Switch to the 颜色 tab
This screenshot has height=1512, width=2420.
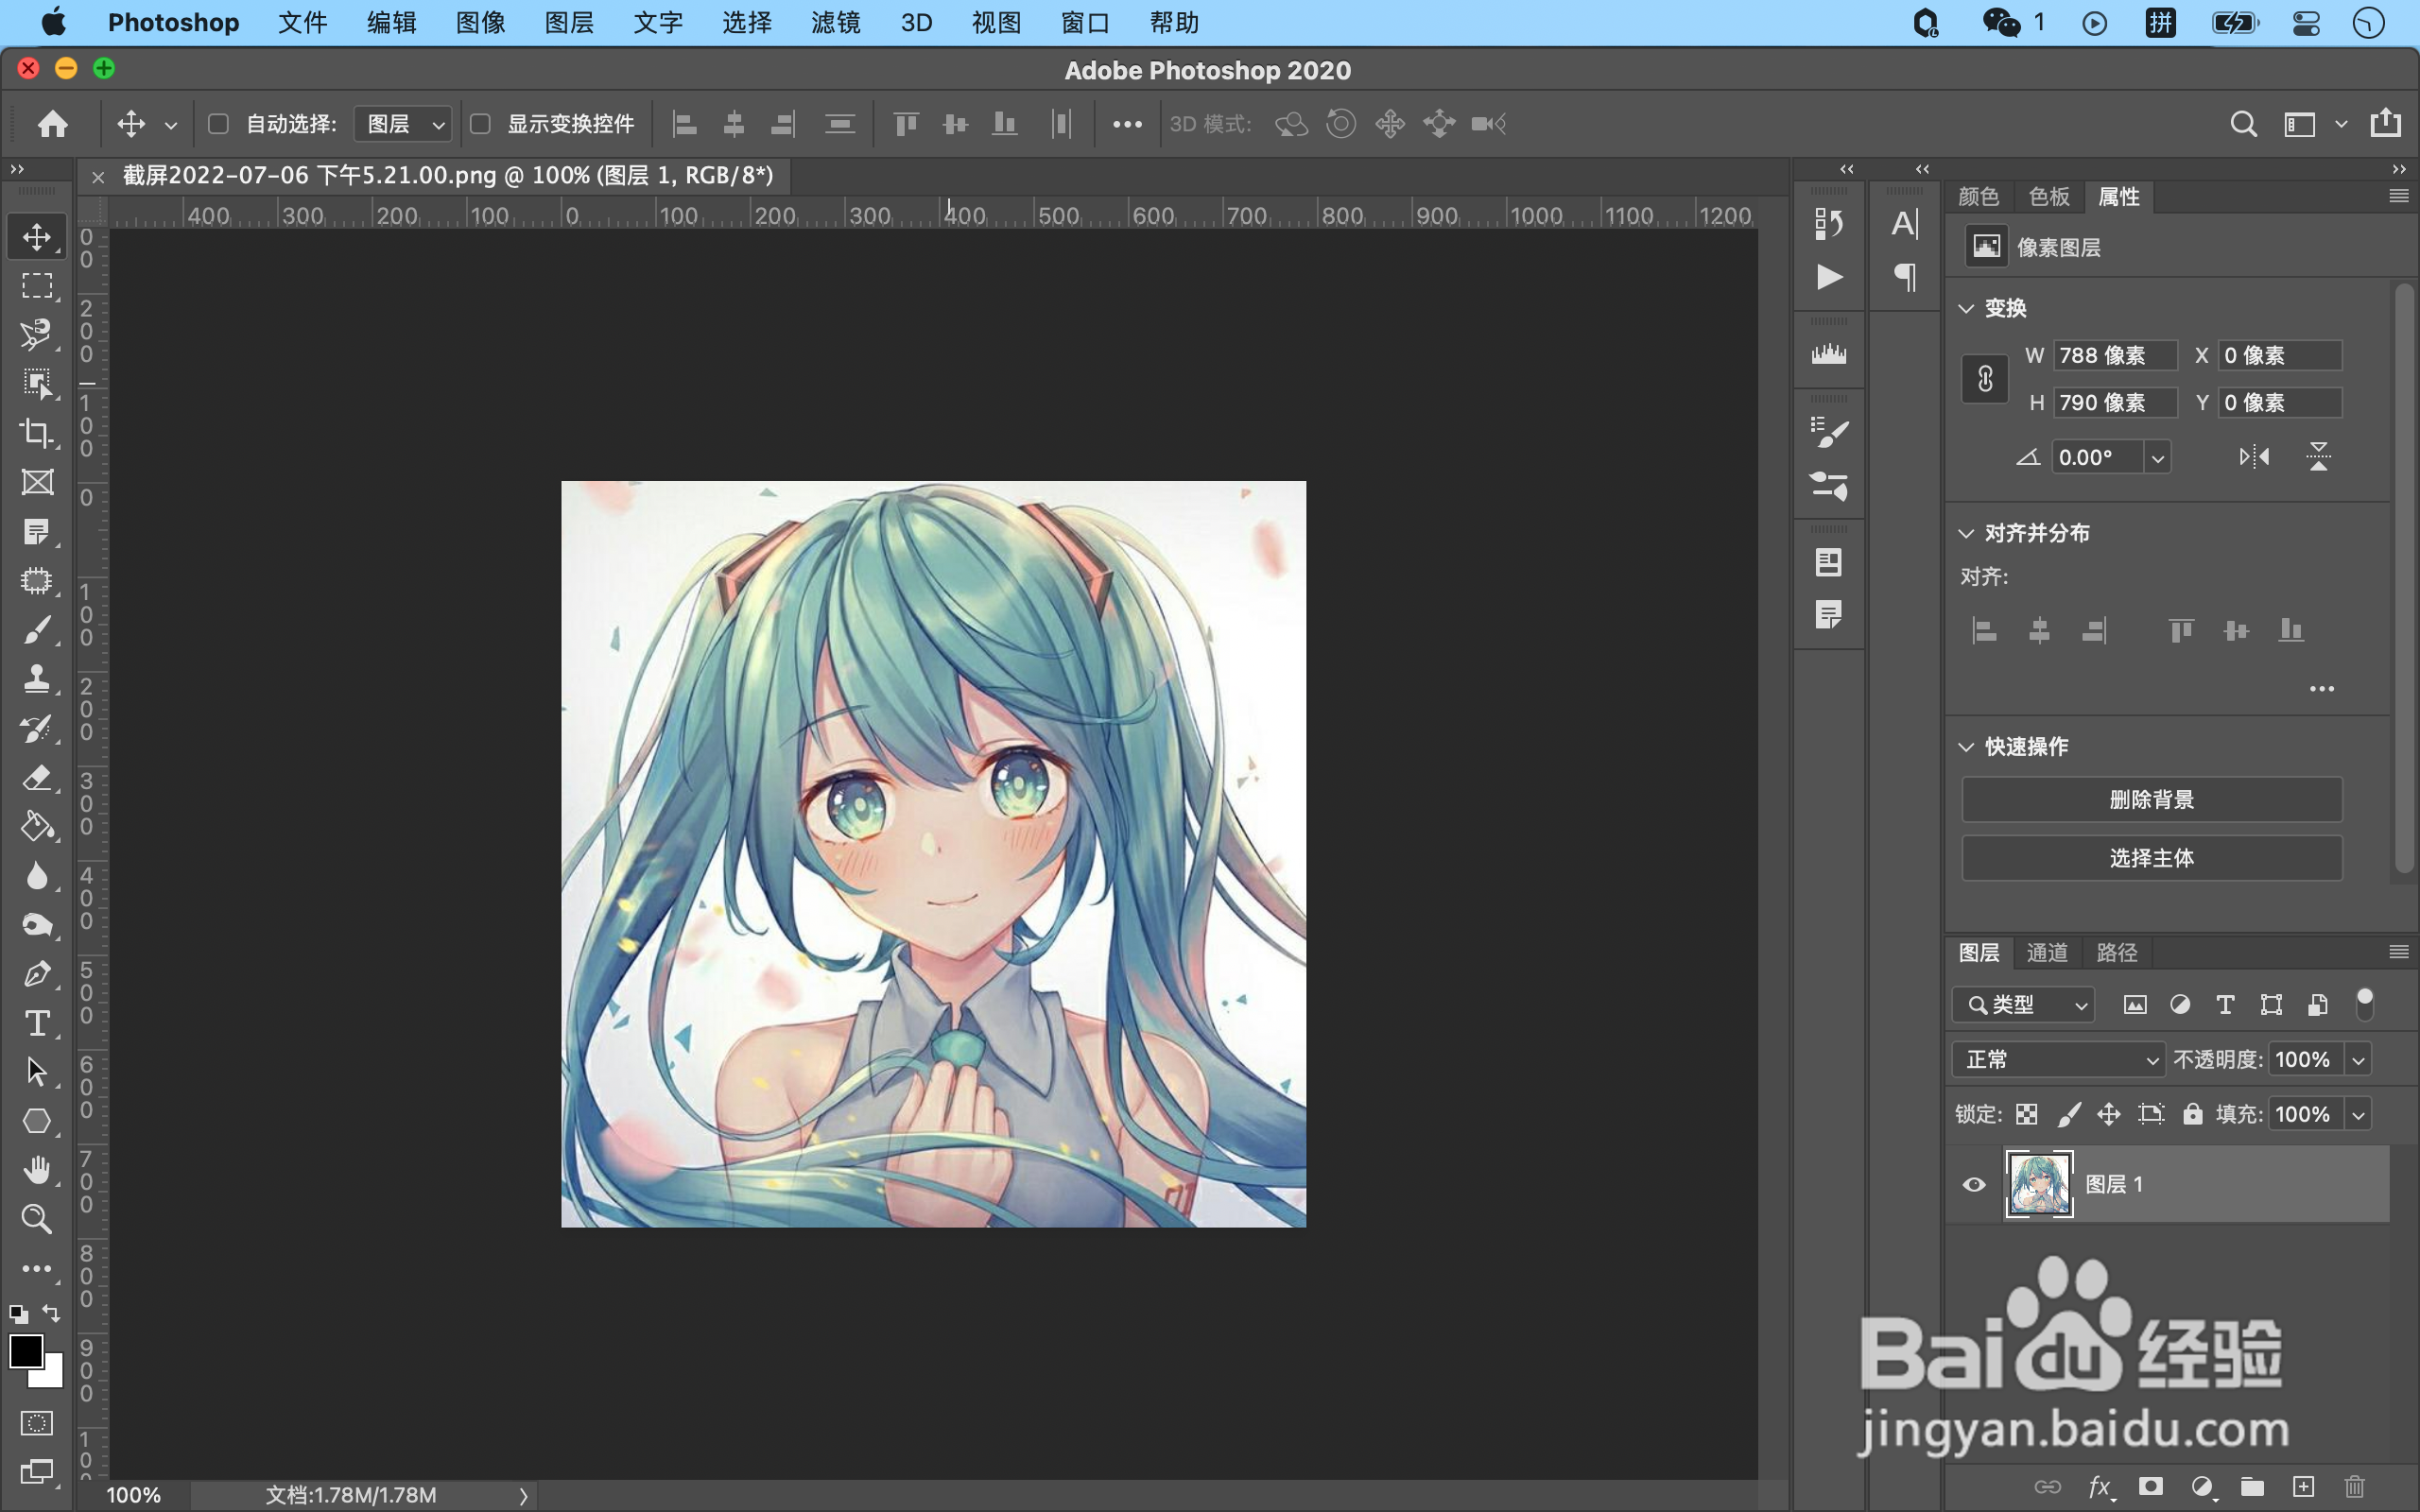tap(1978, 197)
